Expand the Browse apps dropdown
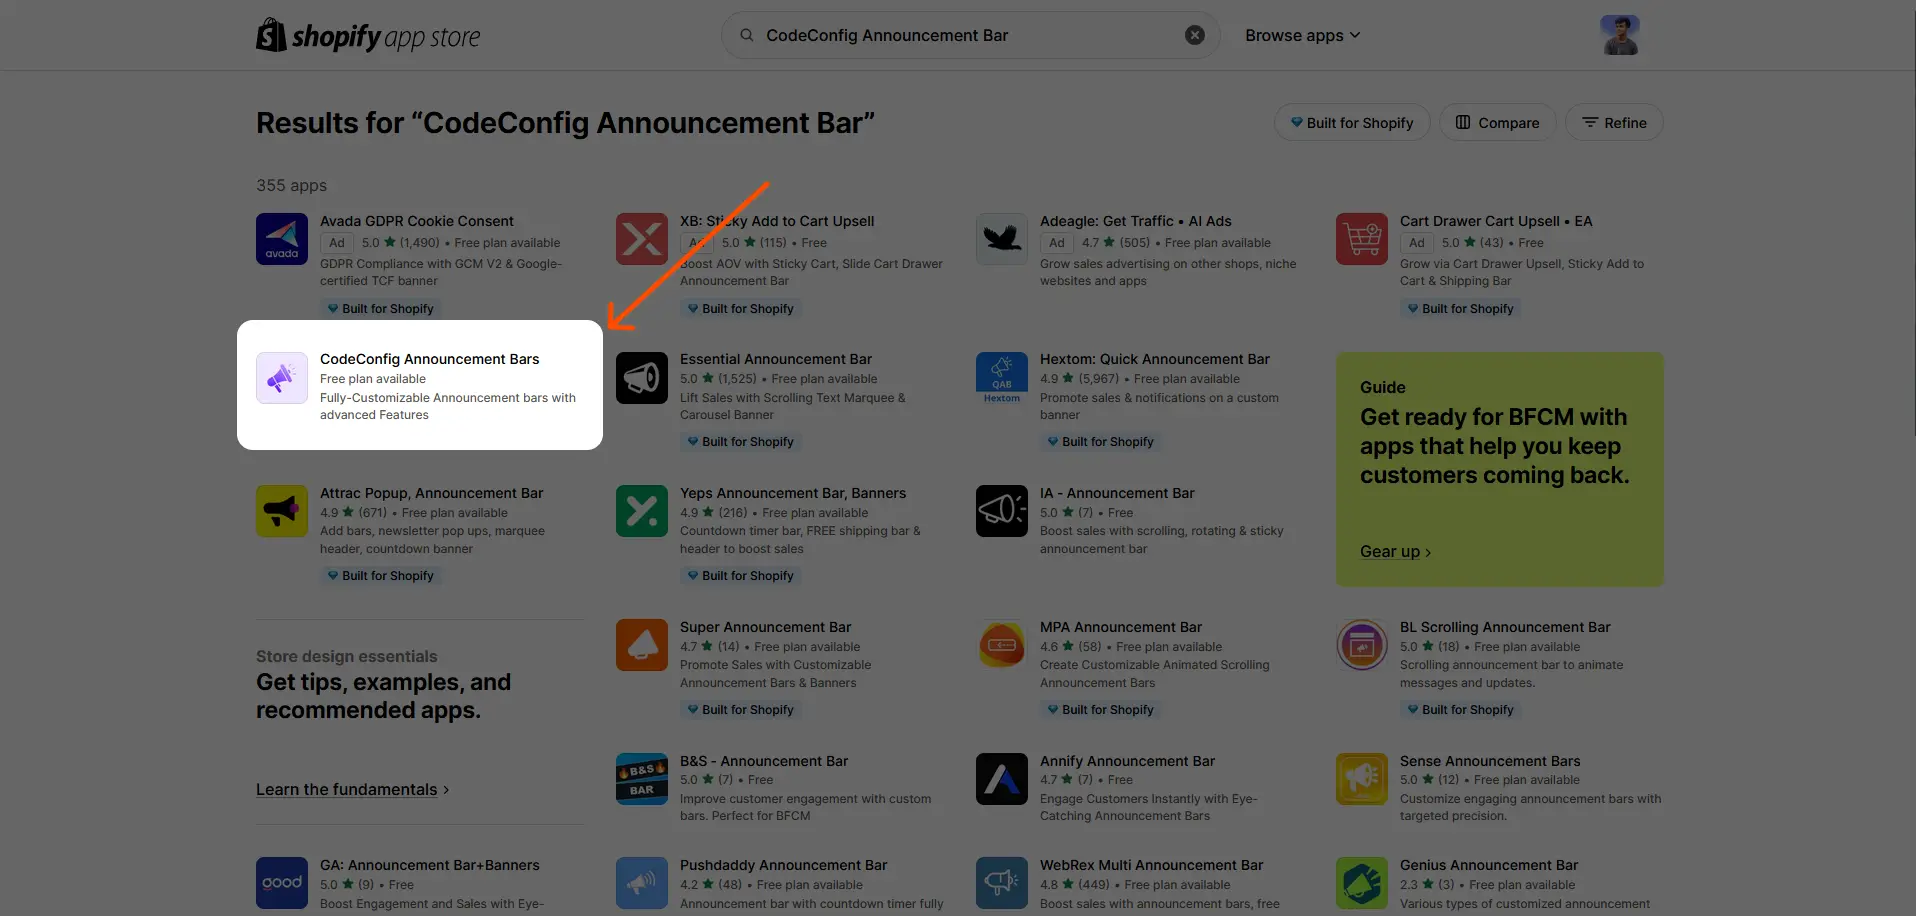The width and height of the screenshot is (1916, 916). click(x=1302, y=35)
